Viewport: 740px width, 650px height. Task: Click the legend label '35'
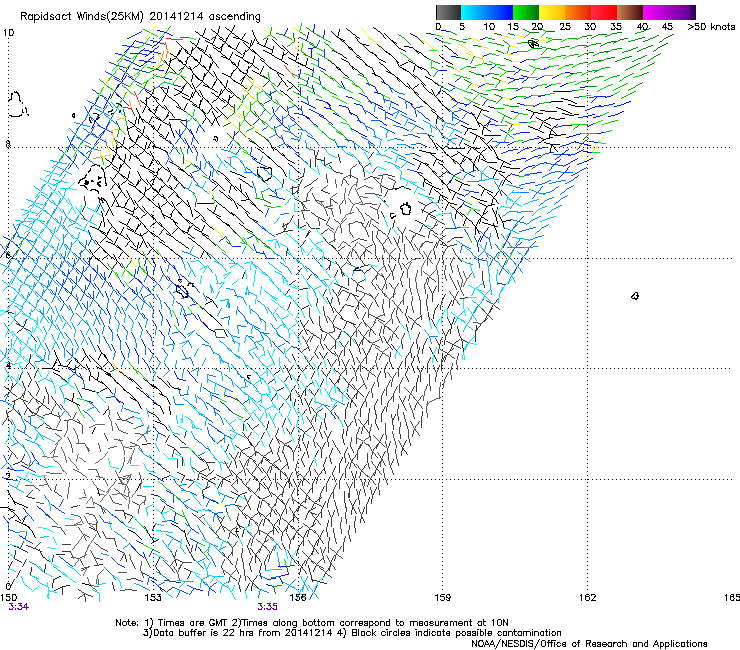[x=616, y=27]
